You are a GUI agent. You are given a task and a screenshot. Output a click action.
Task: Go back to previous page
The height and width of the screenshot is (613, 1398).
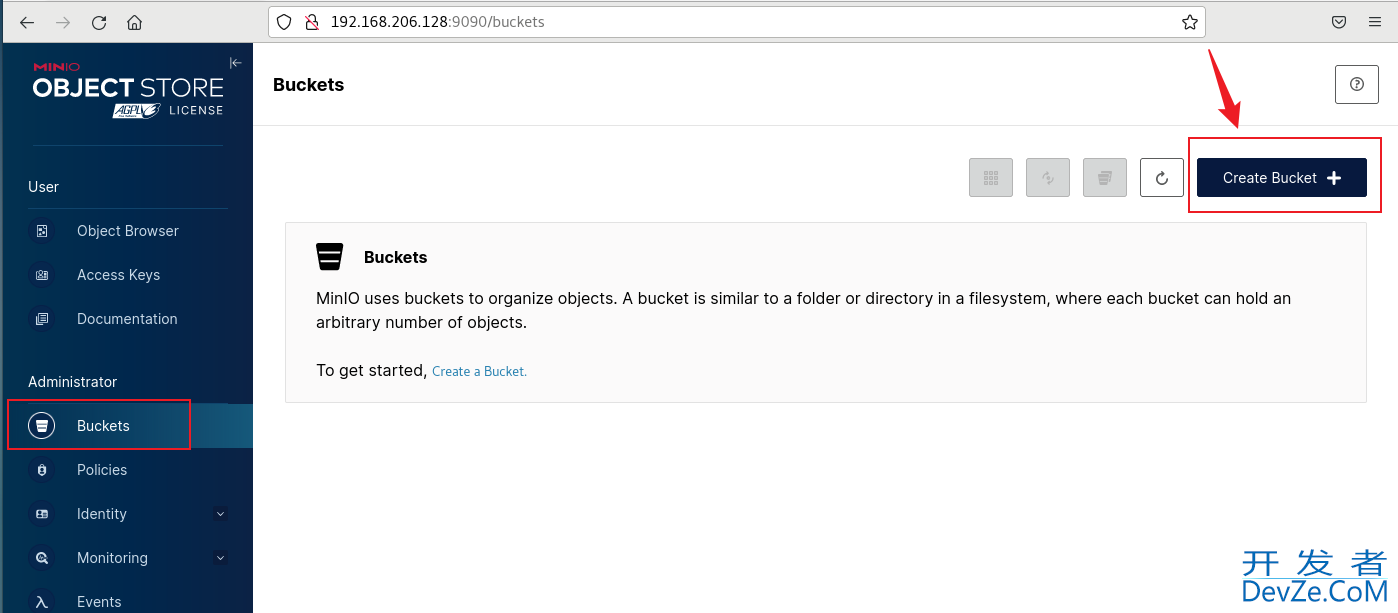coord(27,22)
